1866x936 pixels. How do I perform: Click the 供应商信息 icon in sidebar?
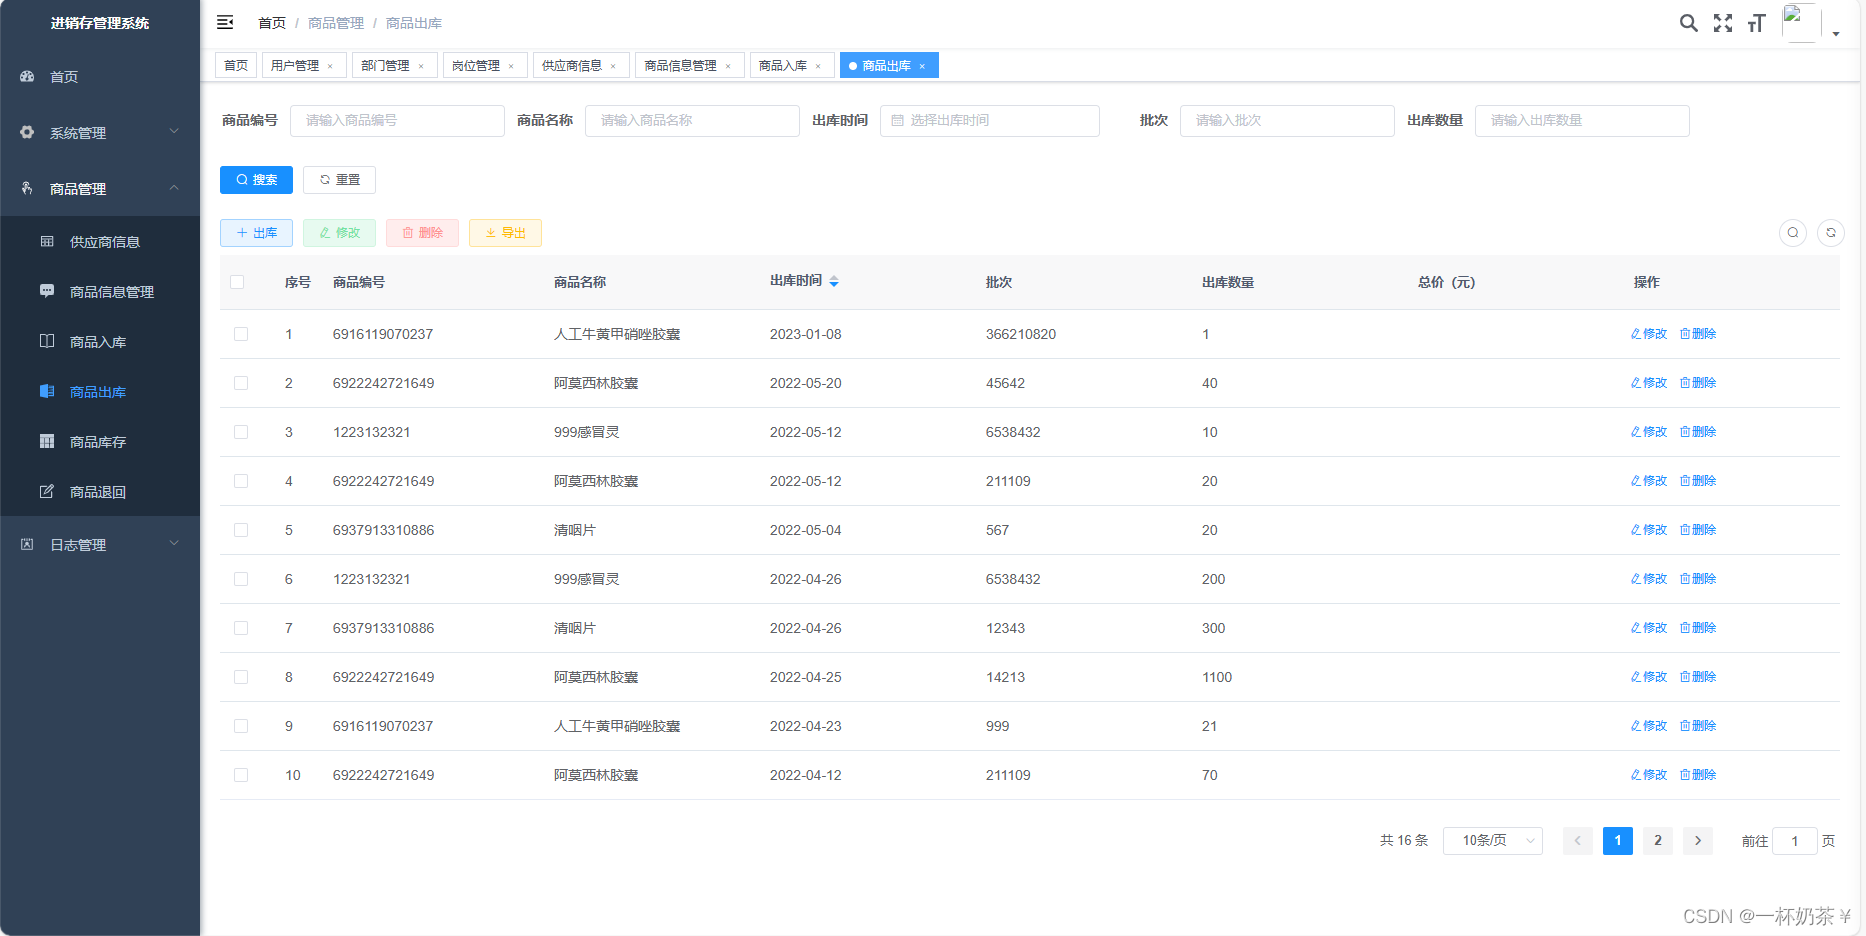(x=47, y=241)
